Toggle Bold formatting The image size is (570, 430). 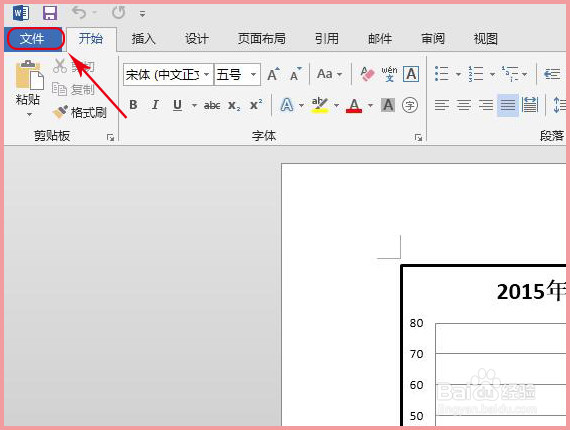(133, 105)
